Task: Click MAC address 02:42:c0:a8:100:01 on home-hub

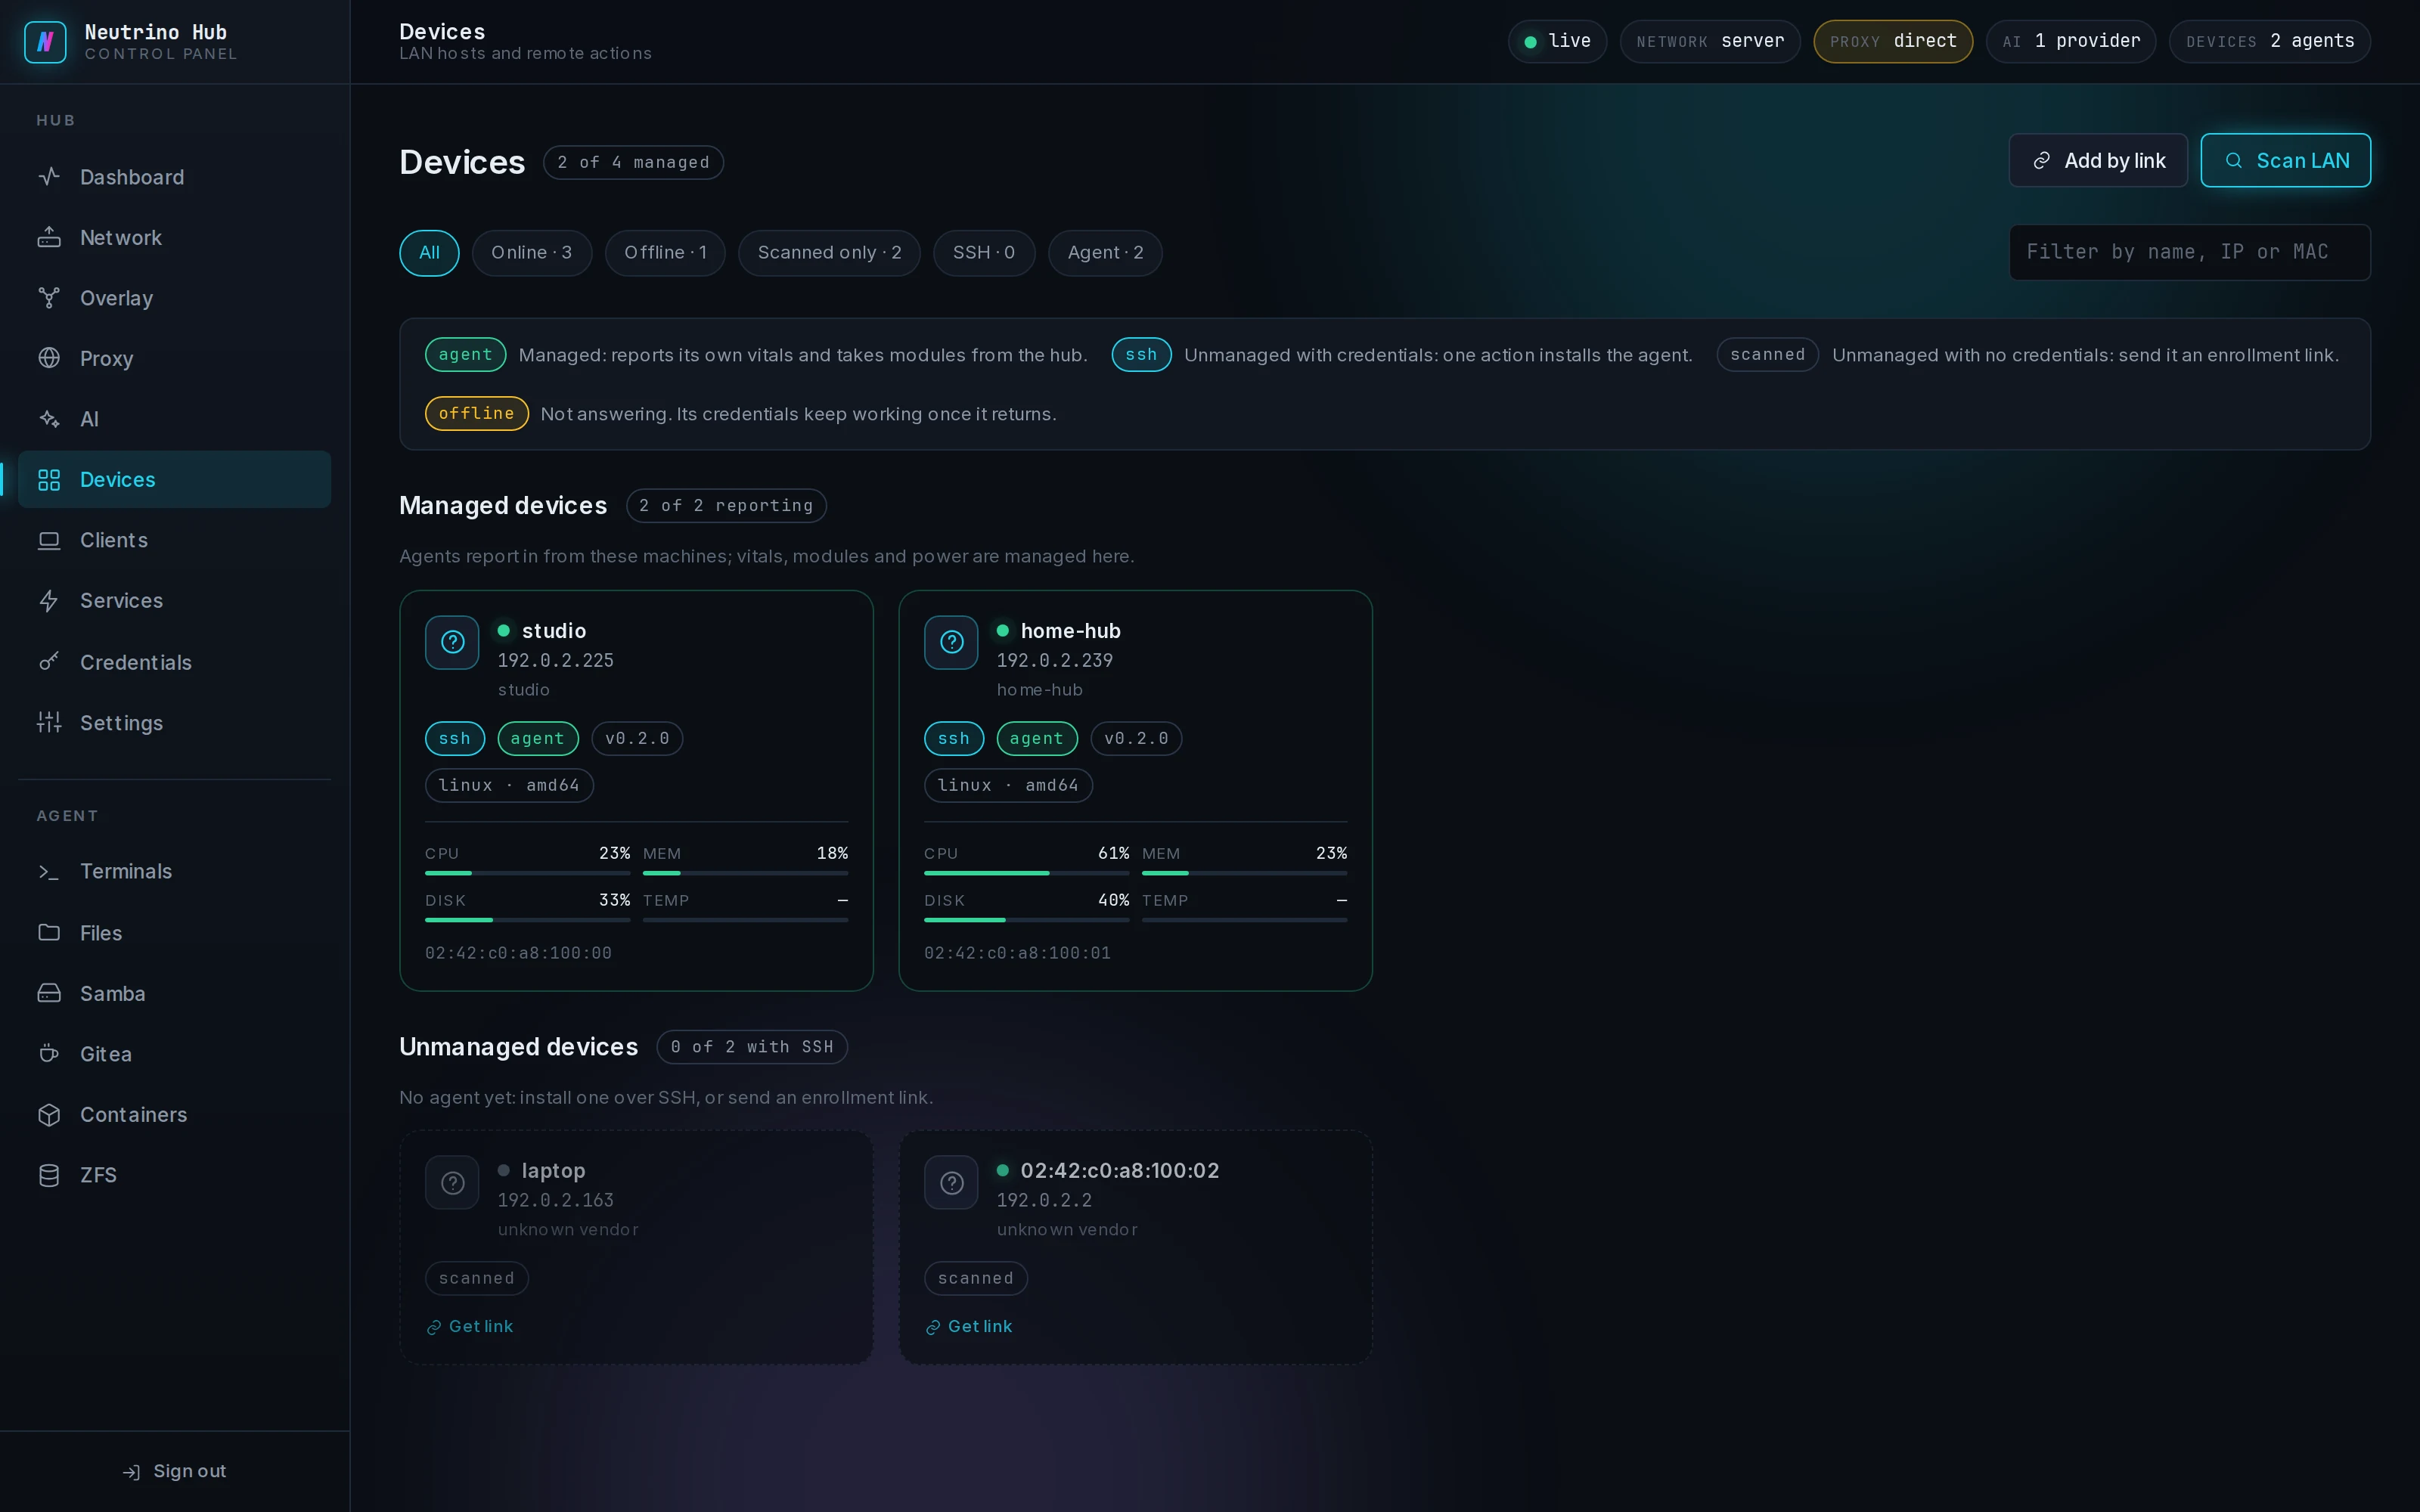Action: tap(1017, 954)
